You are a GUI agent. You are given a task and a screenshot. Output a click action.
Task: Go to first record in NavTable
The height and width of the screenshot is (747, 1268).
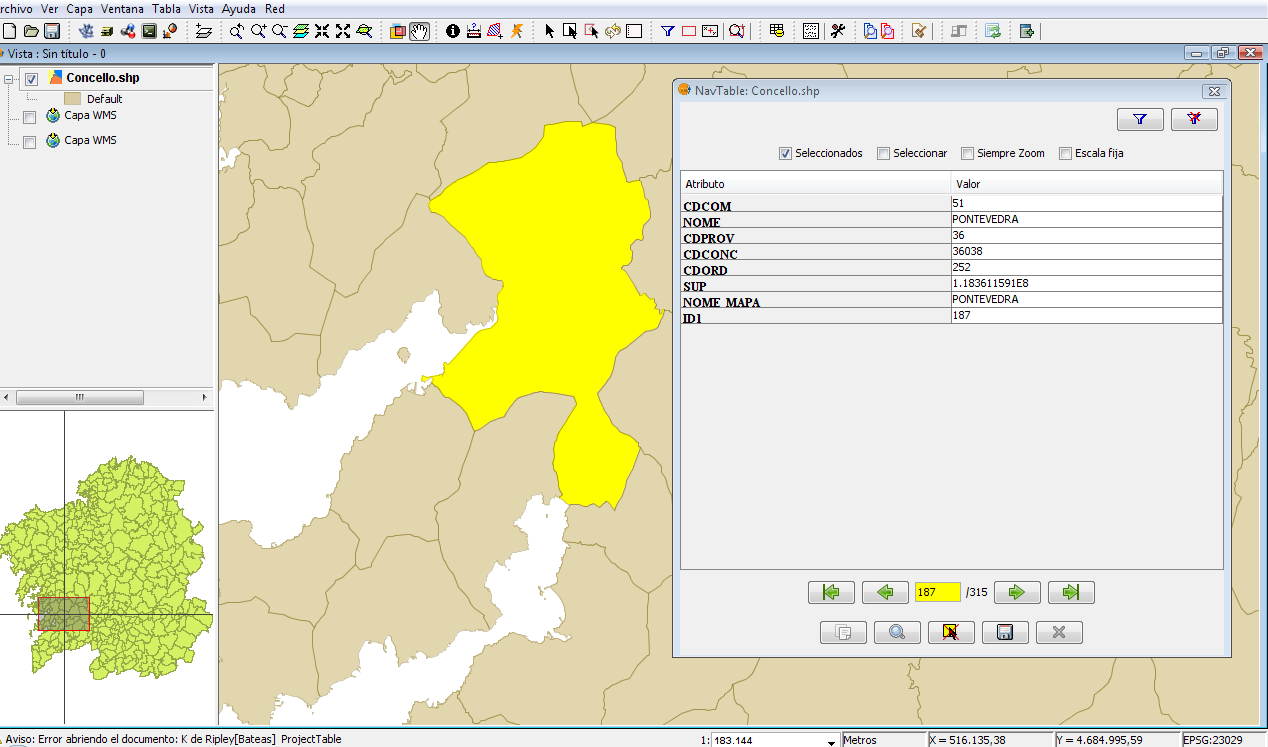click(x=831, y=592)
